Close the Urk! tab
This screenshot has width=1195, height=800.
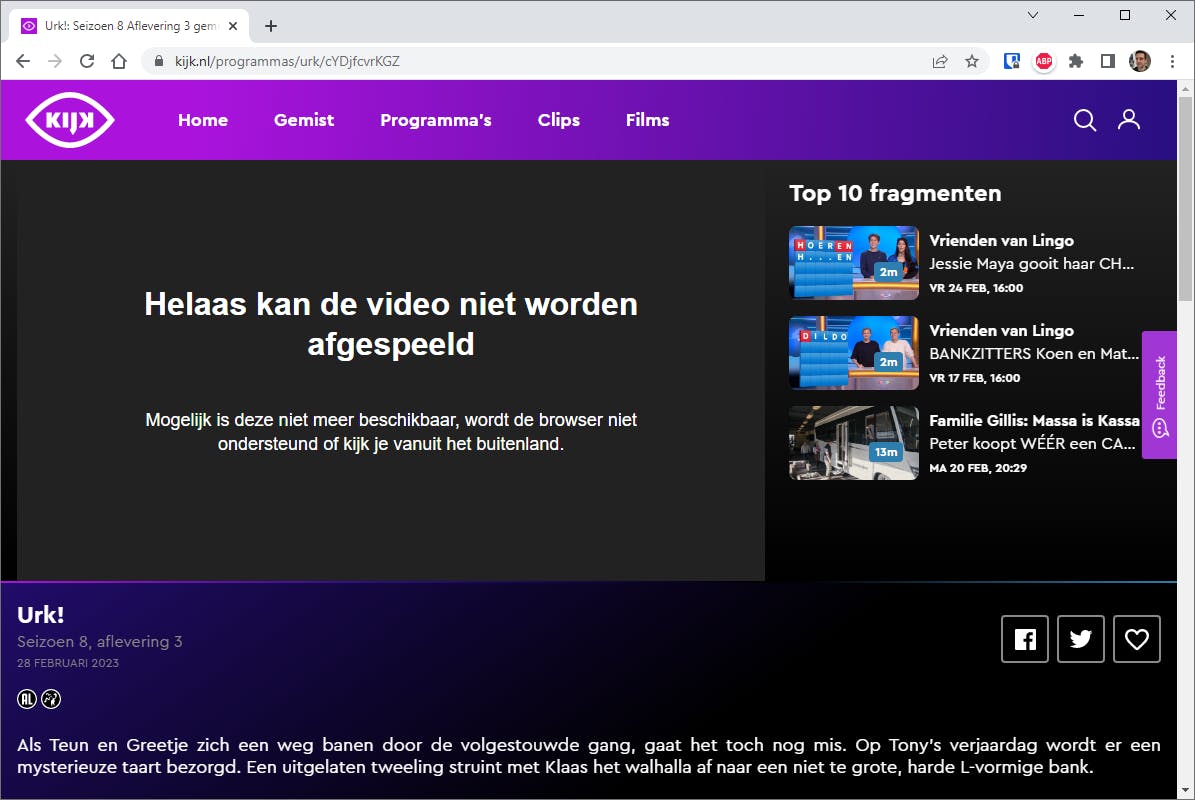pyautogui.click(x=233, y=26)
